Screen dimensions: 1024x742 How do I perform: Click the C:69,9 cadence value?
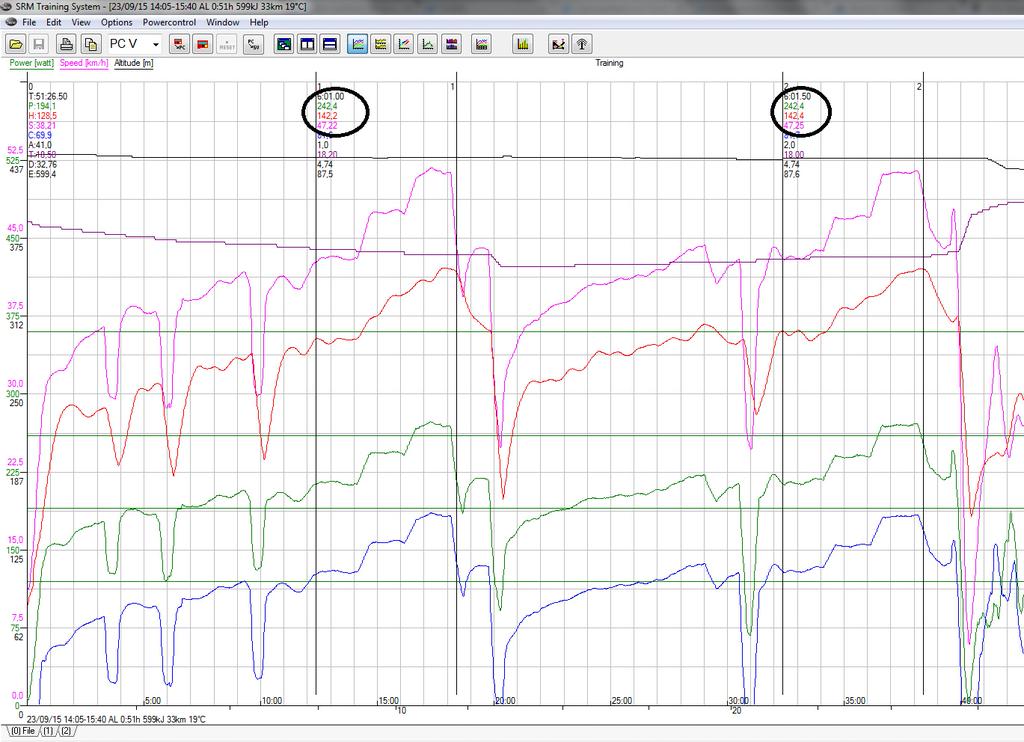coord(40,136)
